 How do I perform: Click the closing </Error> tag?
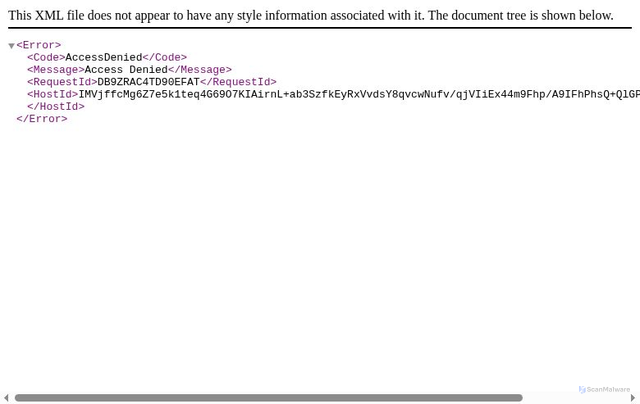tap(42, 119)
